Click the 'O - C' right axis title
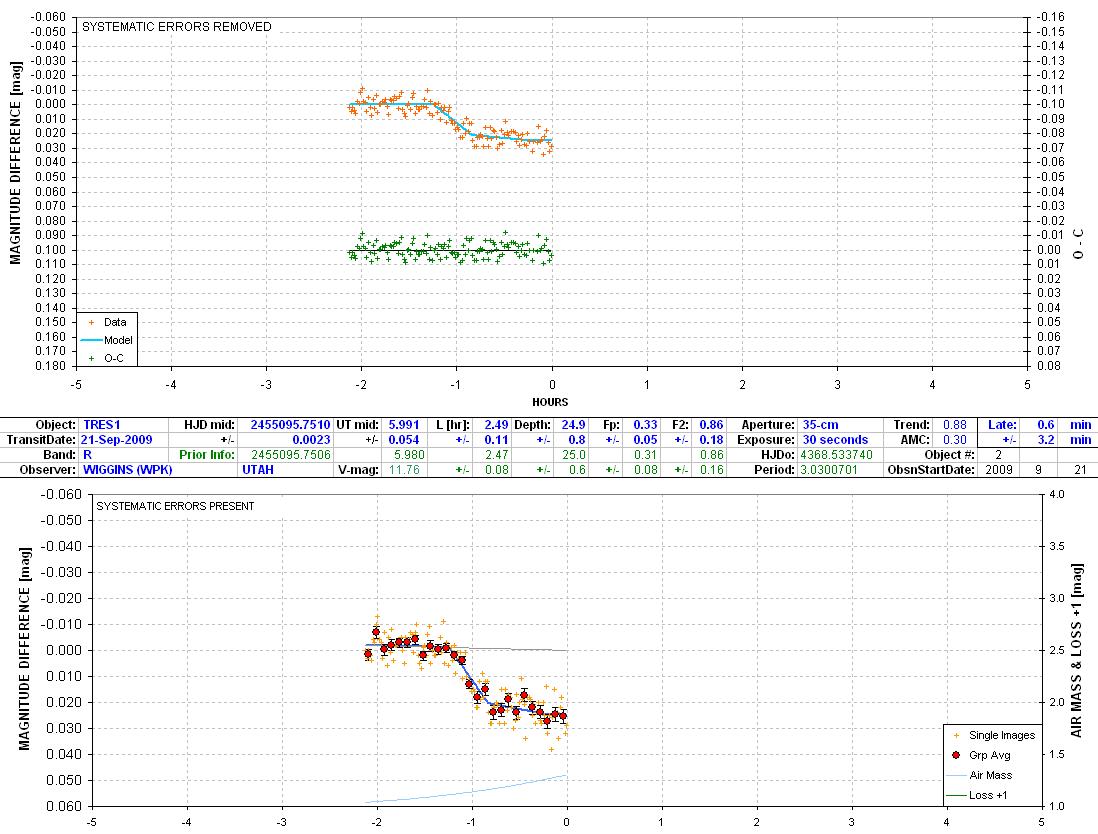The height and width of the screenshot is (834, 1098). click(1078, 244)
